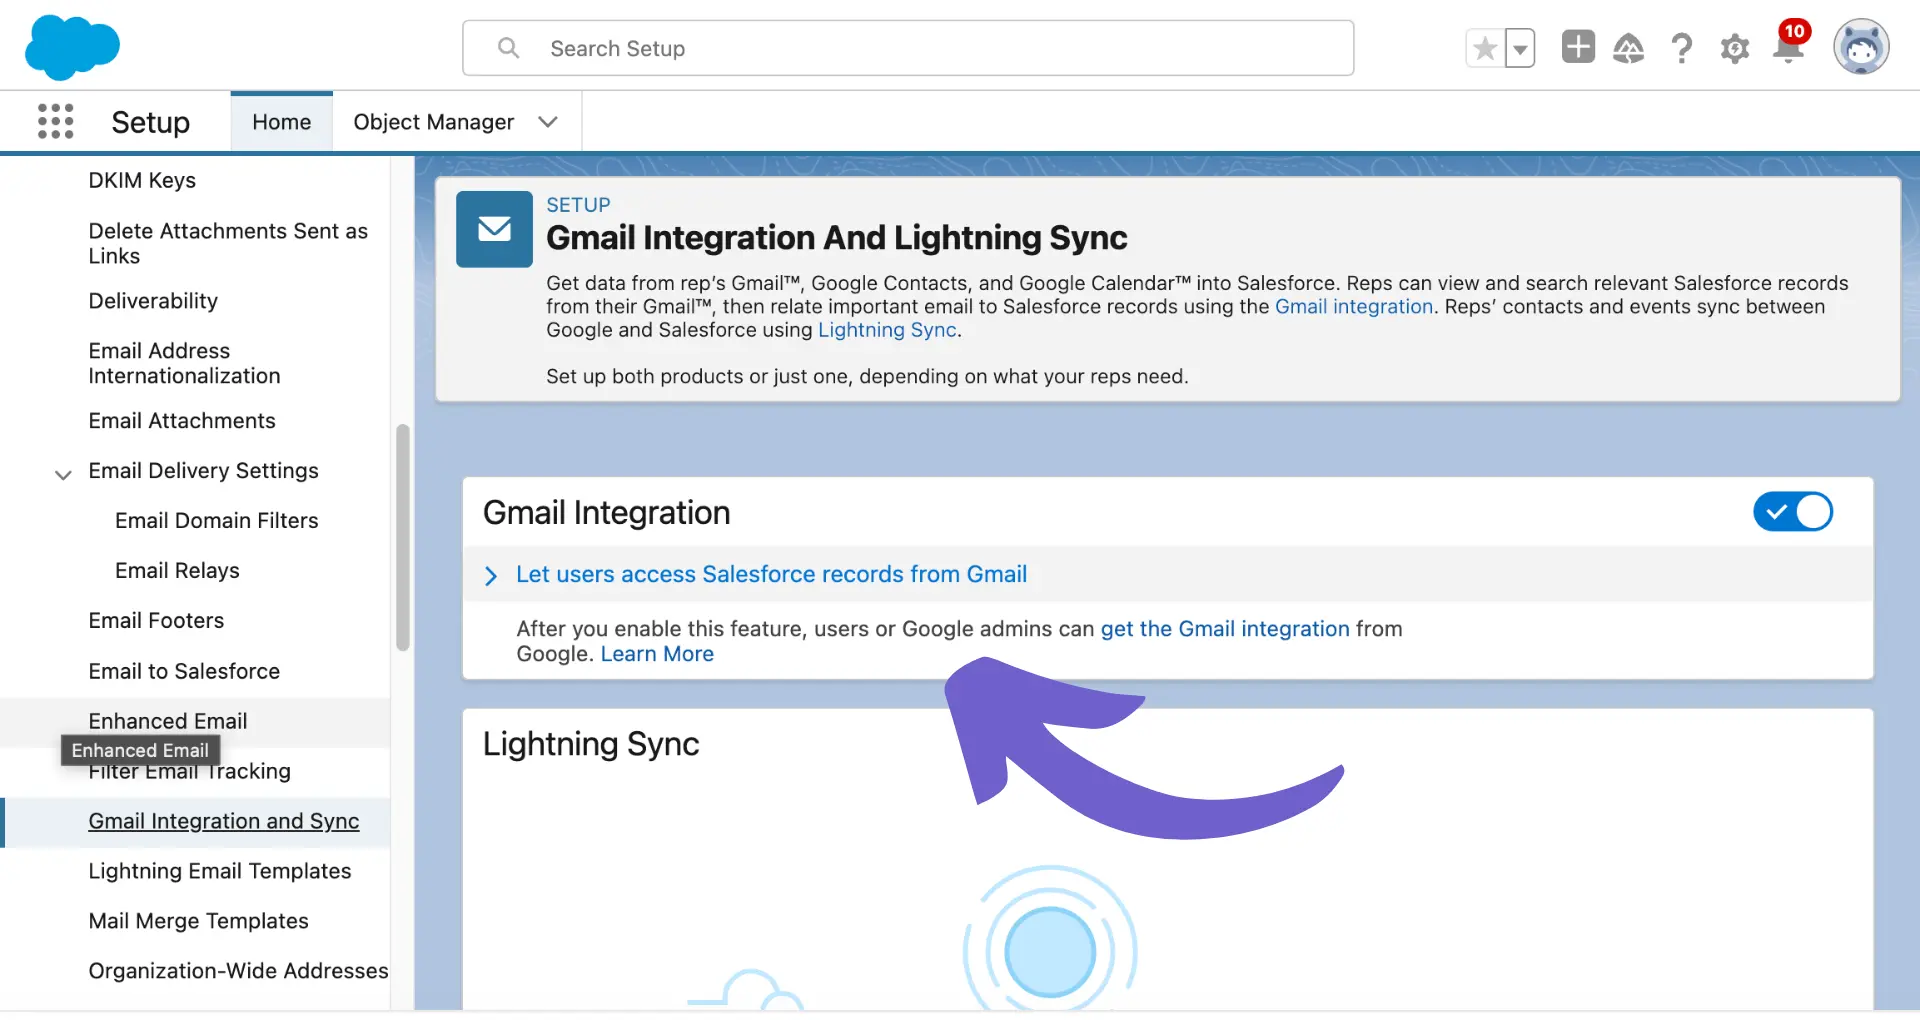Follow the get the Gmail integration link
Viewport: 1920px width, 1020px height.
click(x=1225, y=629)
